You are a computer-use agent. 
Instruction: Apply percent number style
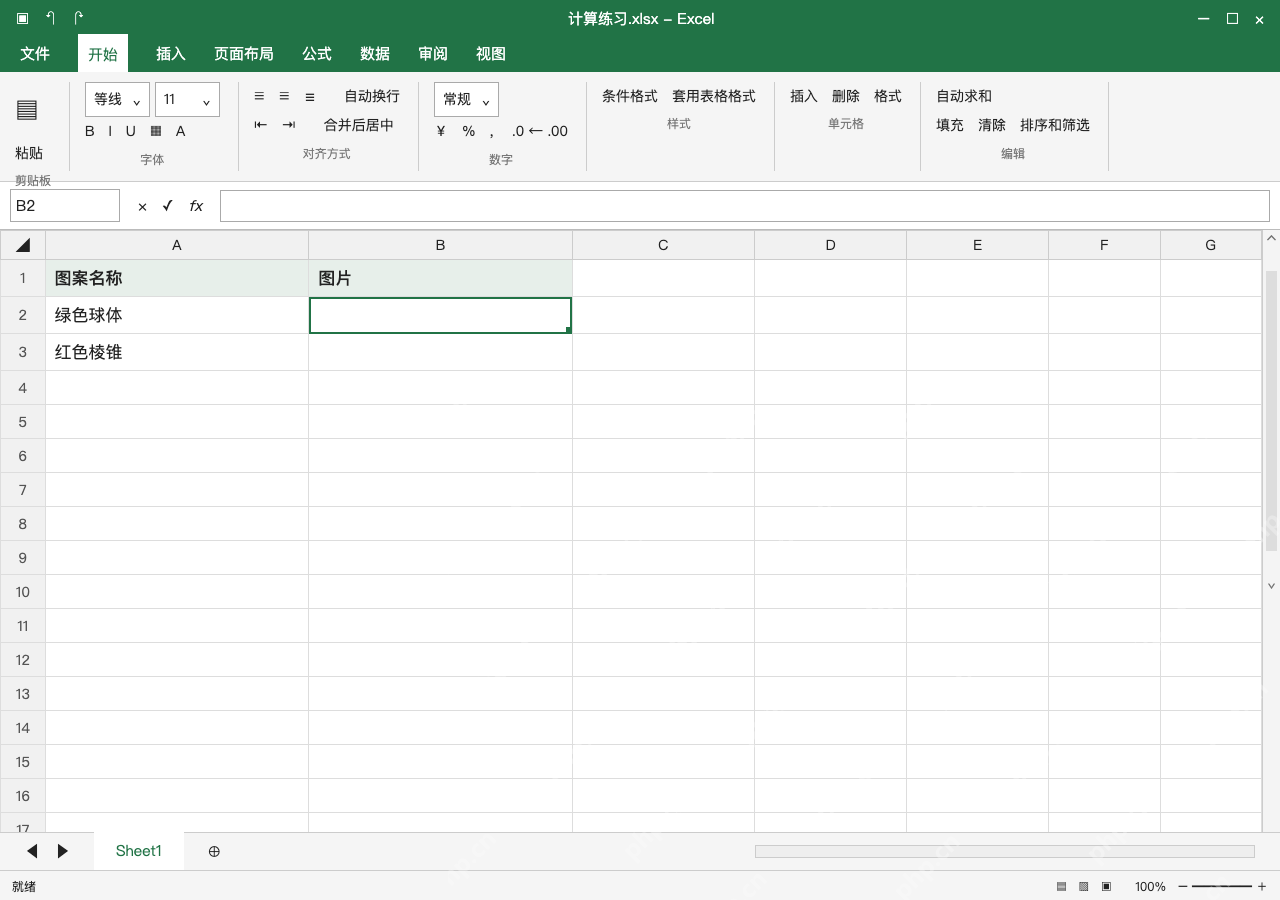point(468,131)
